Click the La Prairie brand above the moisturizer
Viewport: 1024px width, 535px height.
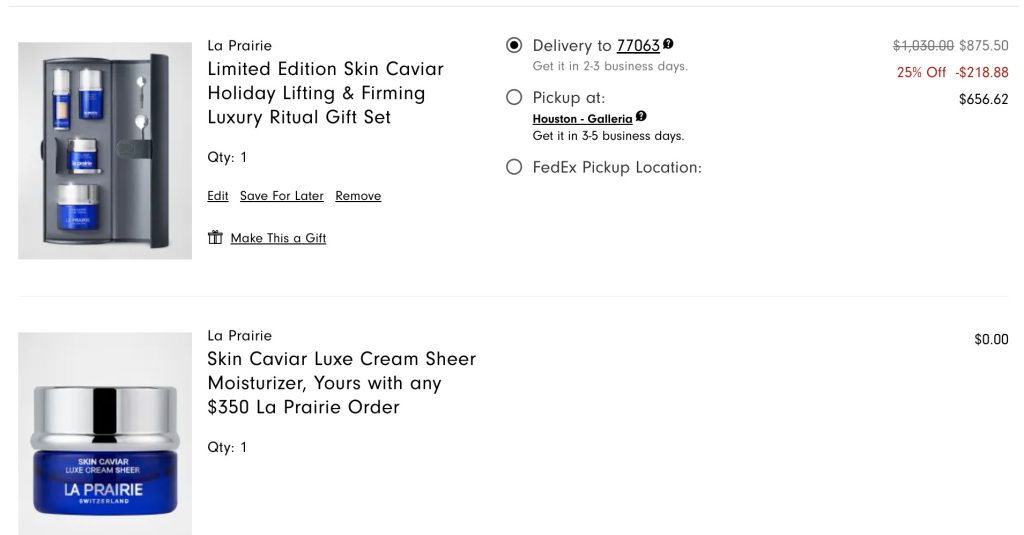coord(239,336)
